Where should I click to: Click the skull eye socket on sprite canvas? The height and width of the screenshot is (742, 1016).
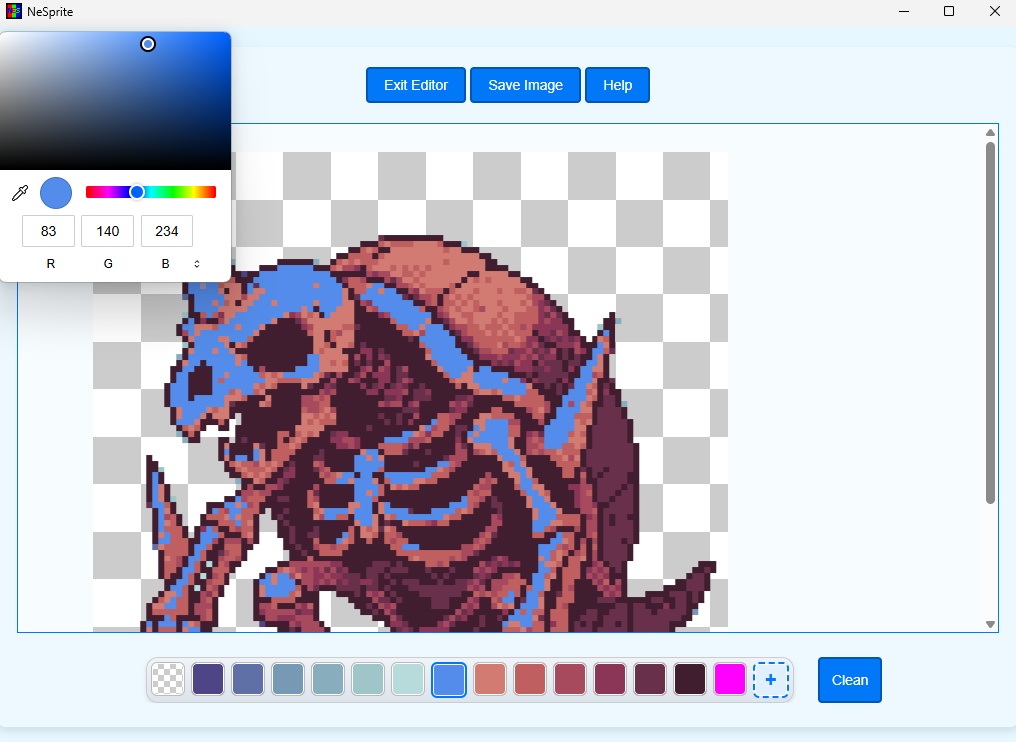coord(281,345)
